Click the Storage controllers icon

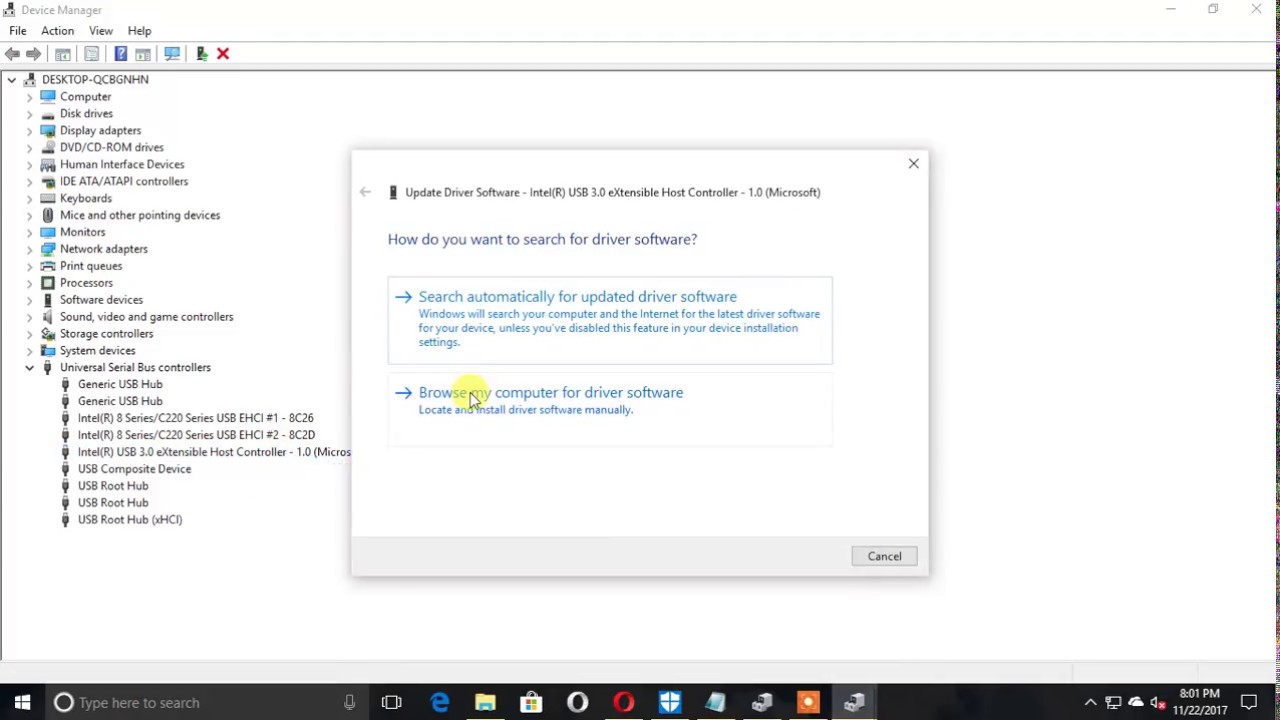point(48,334)
